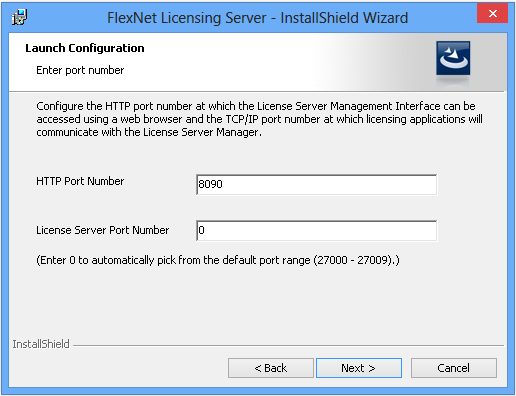The image size is (516, 396).
Task: Go back with the Back button
Action: (271, 368)
